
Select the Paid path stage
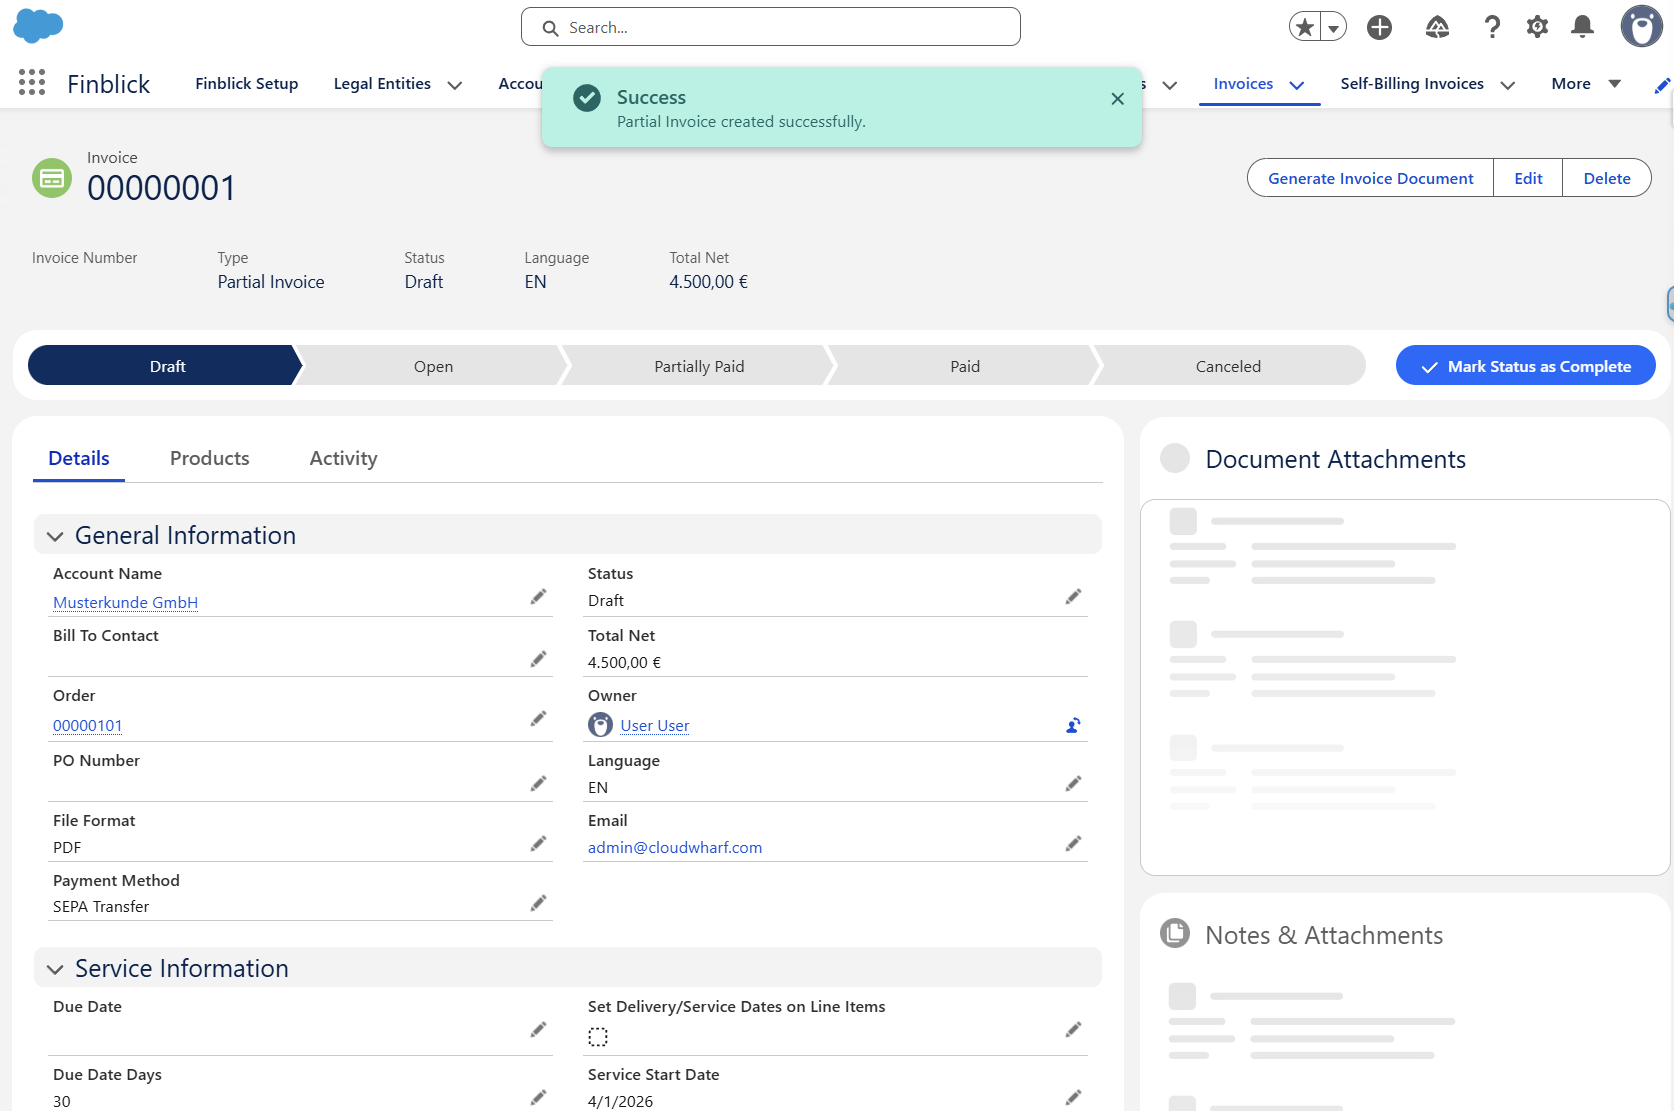(x=965, y=366)
